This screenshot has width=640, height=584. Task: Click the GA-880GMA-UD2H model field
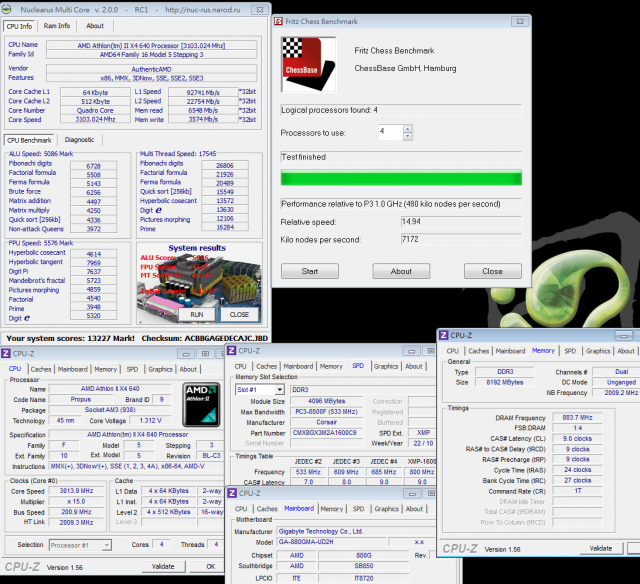(x=332, y=542)
